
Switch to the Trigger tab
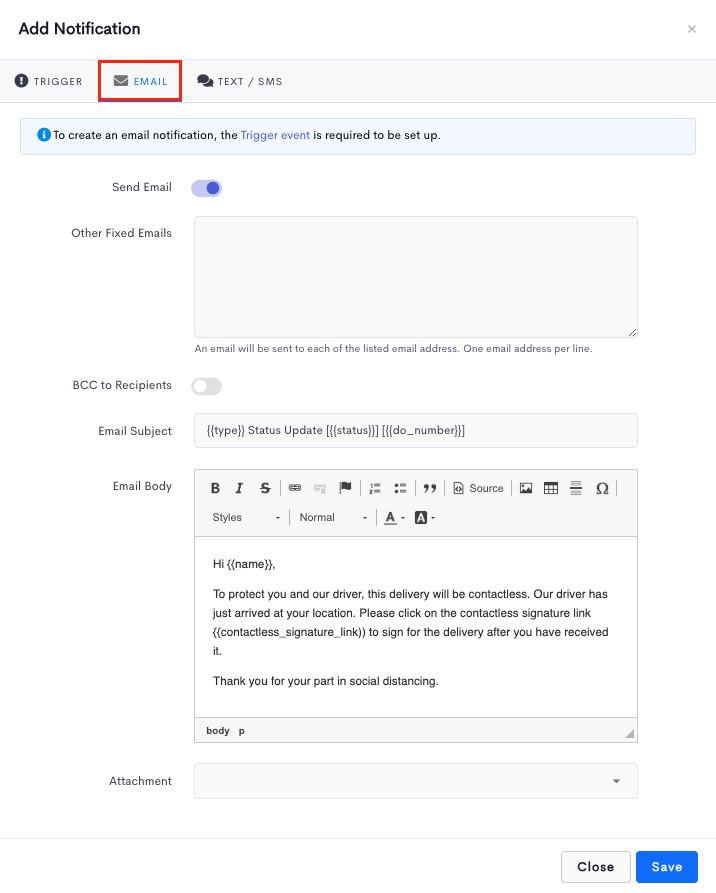coord(49,81)
